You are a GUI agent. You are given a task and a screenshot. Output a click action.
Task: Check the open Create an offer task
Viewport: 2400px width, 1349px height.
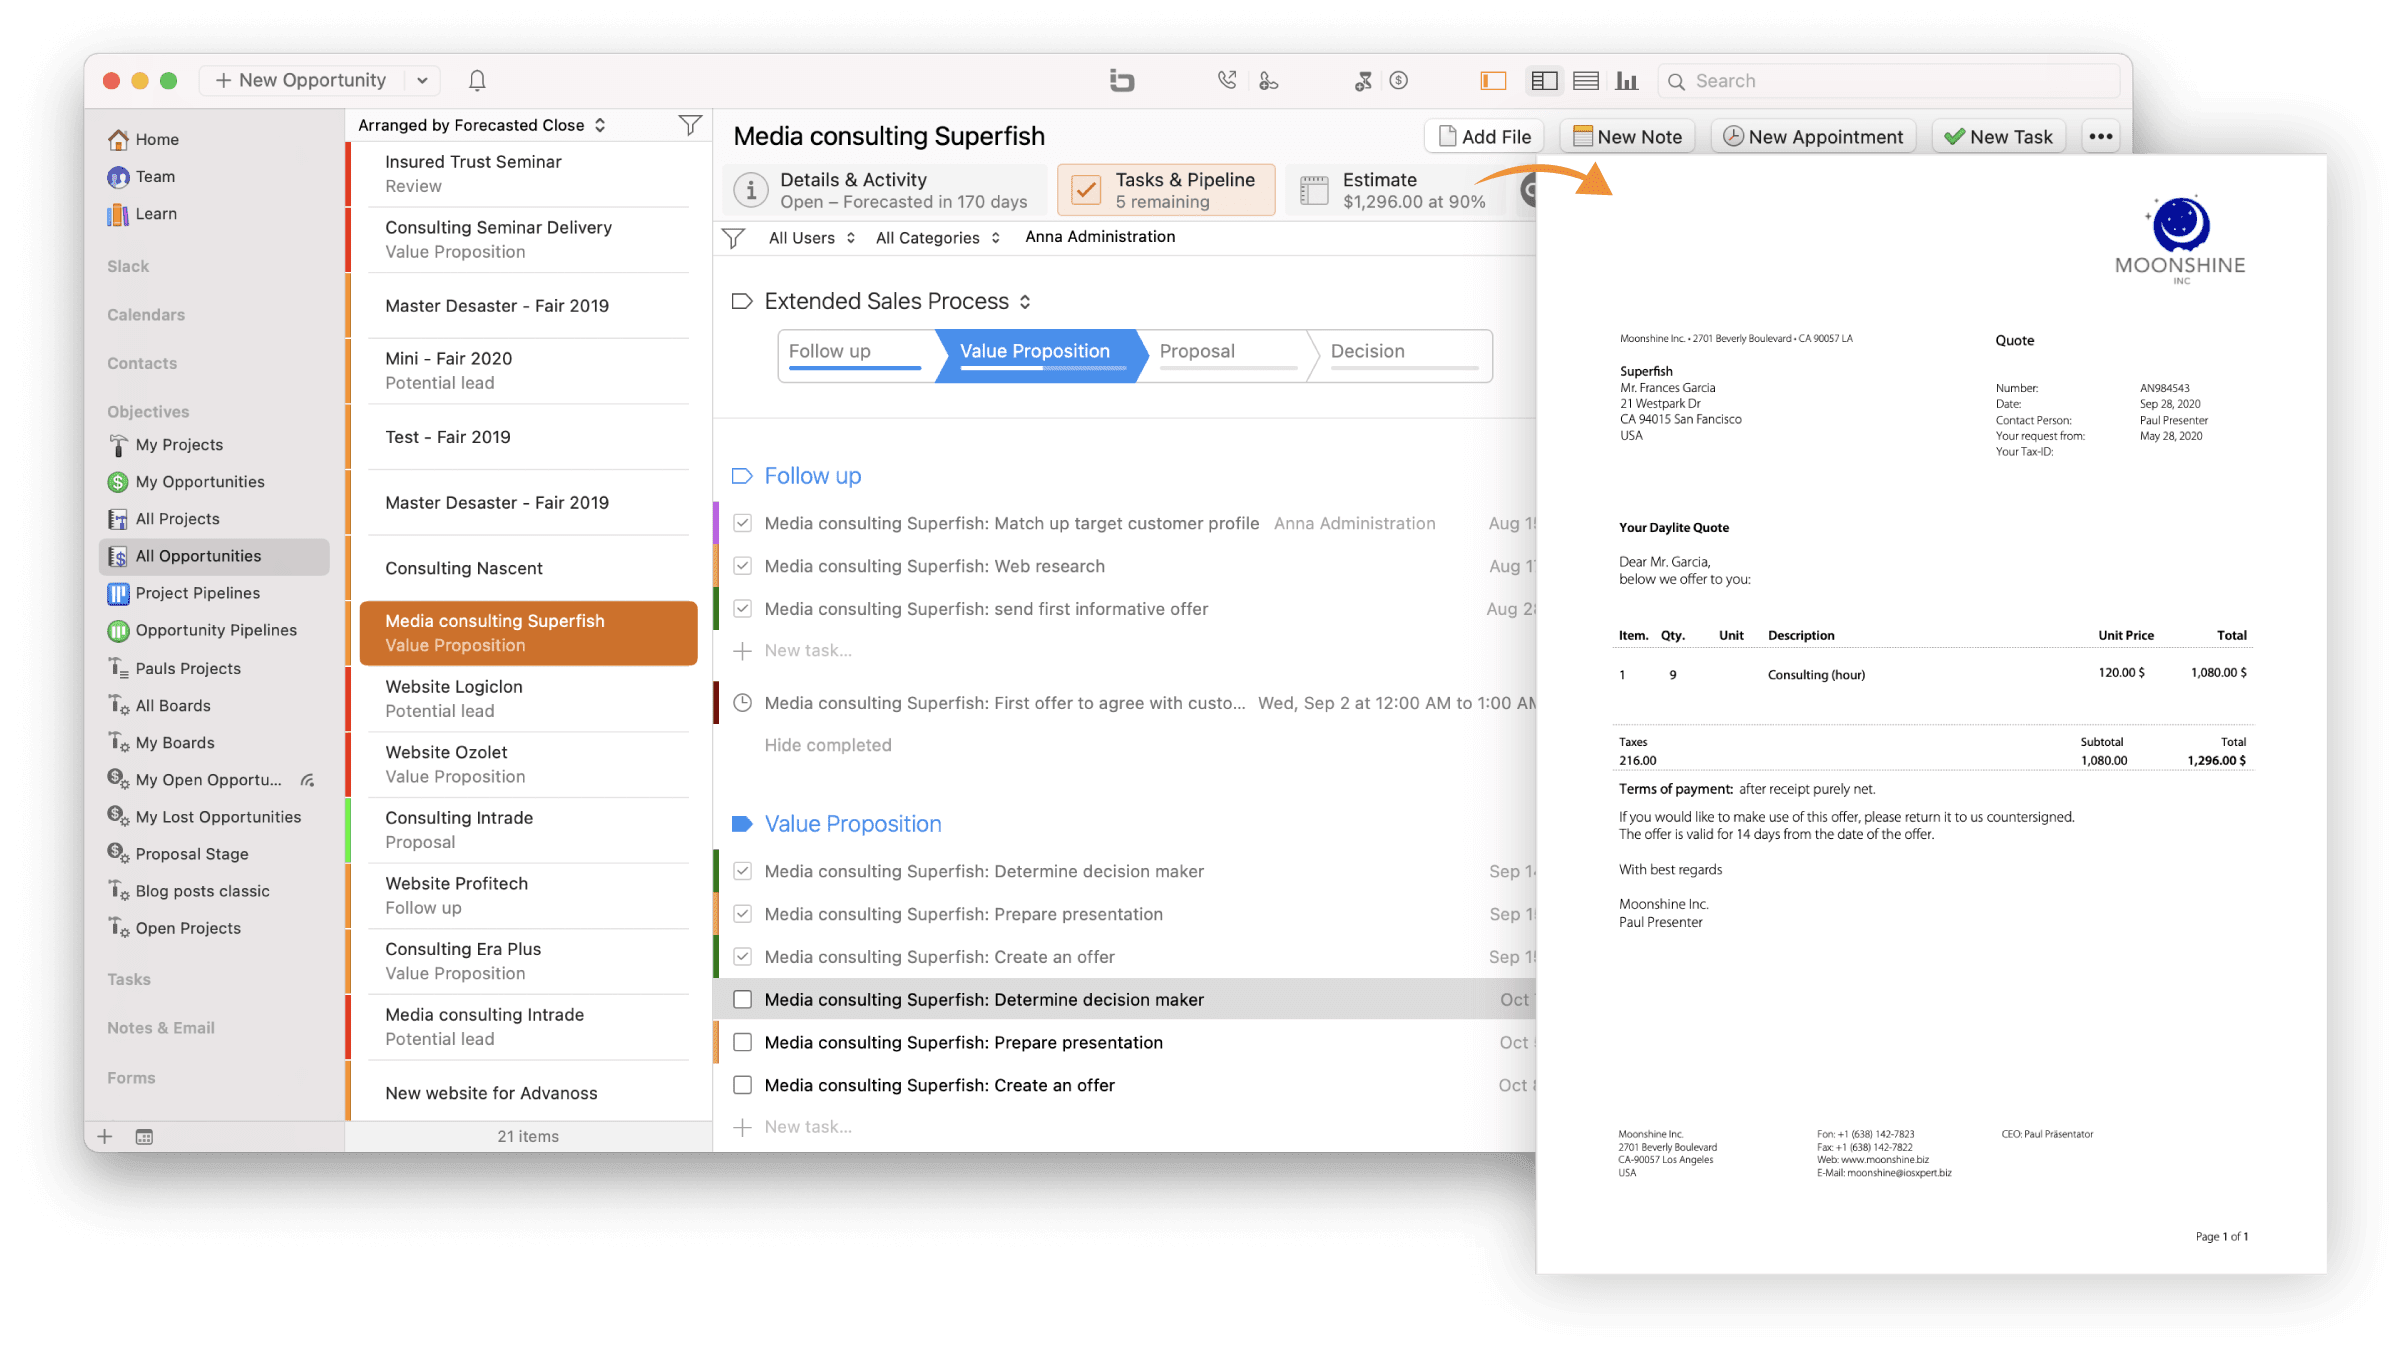pyautogui.click(x=742, y=1085)
